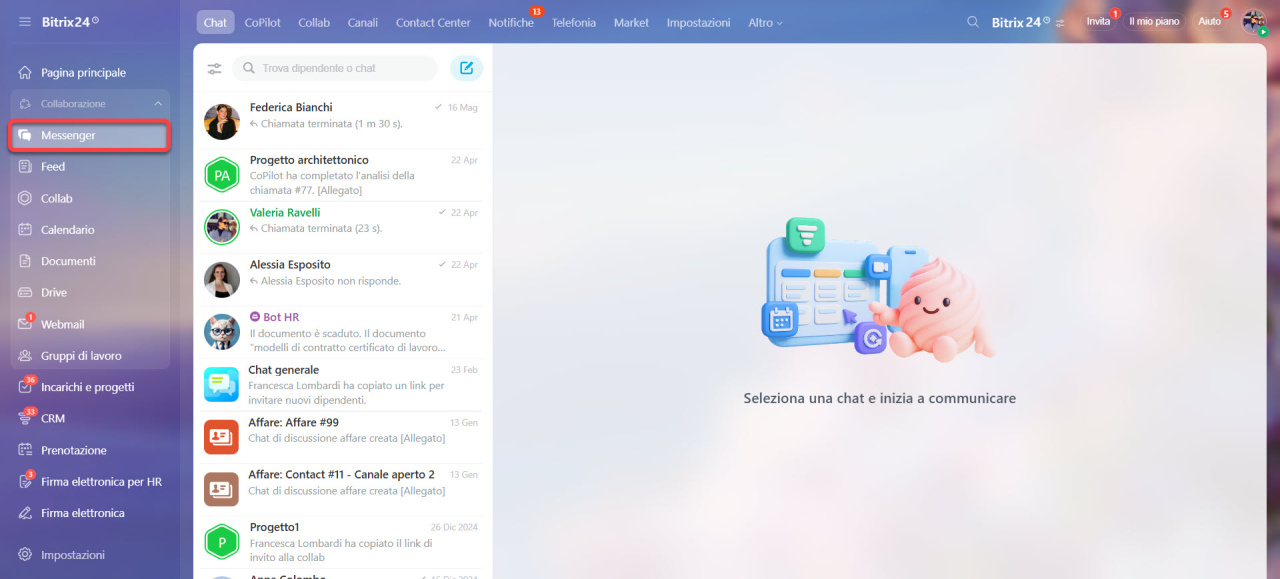Switch to the Collab tab

point(314,22)
